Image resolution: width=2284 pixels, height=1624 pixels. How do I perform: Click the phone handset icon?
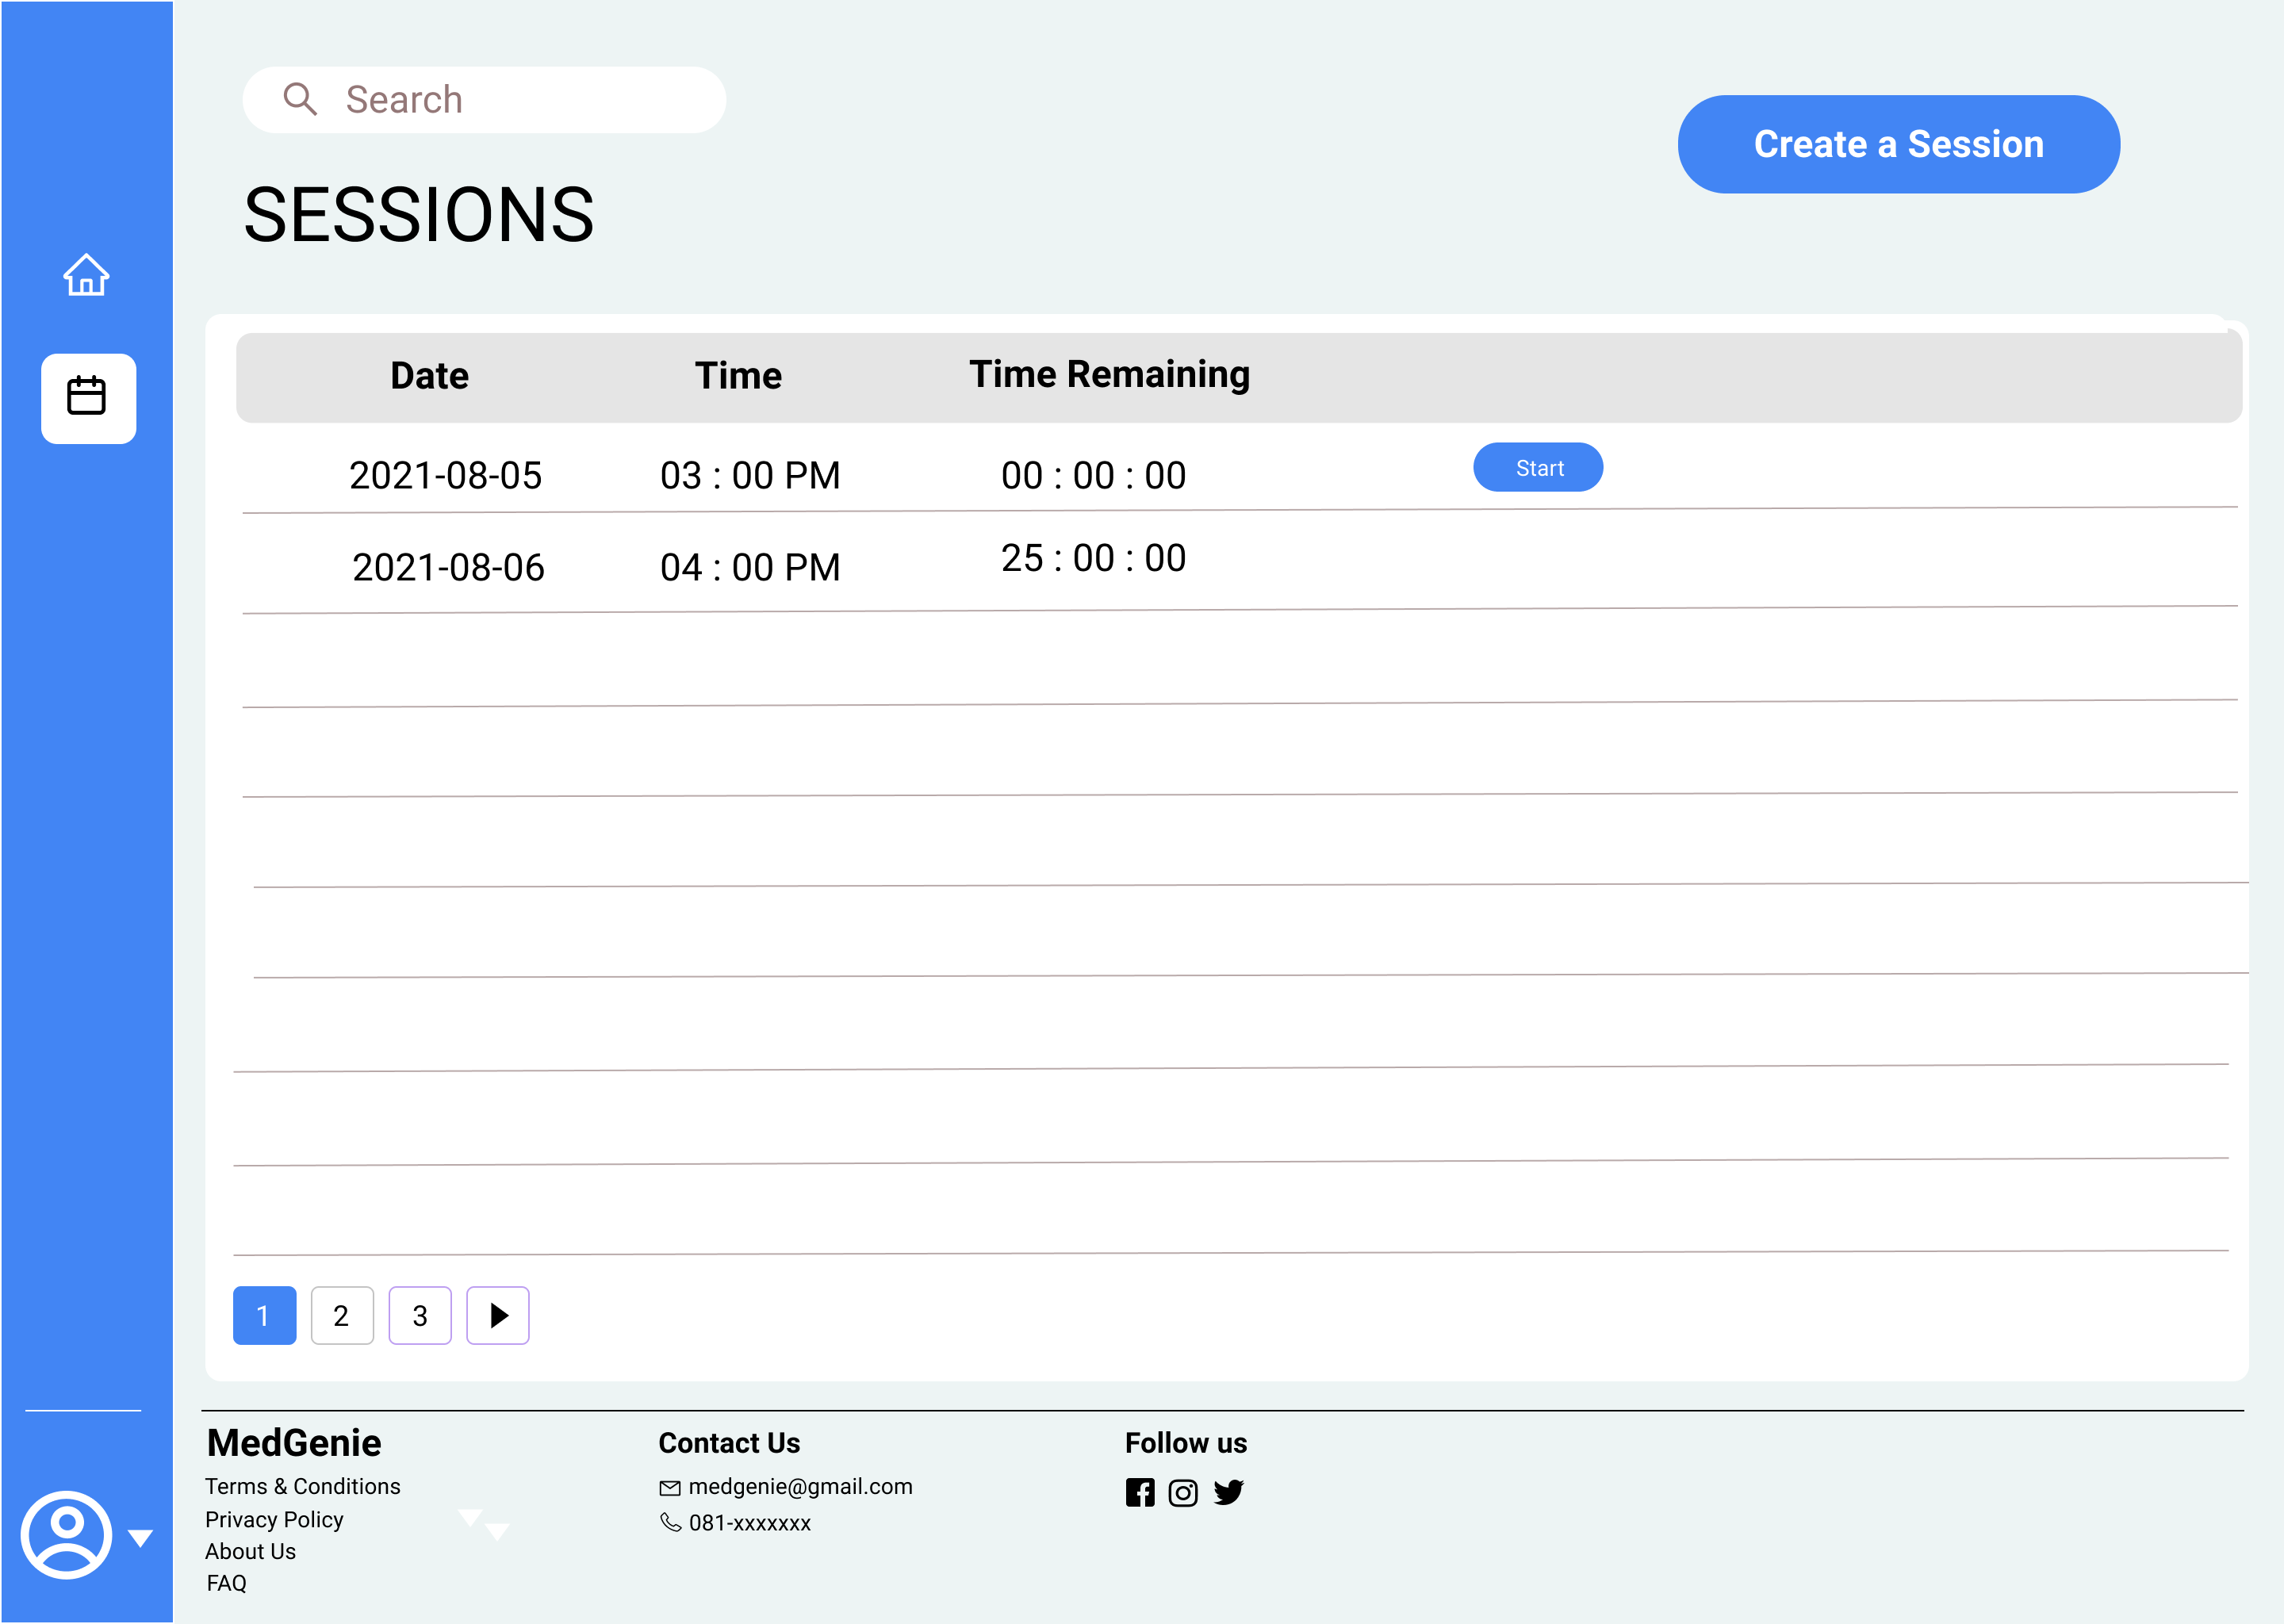[x=670, y=1522]
